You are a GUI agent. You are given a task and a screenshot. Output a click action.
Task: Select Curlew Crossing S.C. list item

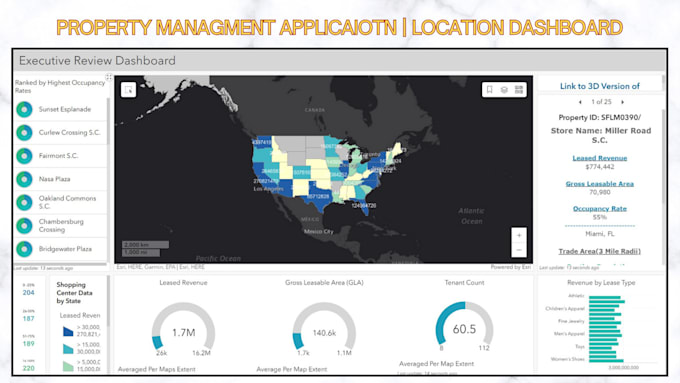(x=60, y=133)
